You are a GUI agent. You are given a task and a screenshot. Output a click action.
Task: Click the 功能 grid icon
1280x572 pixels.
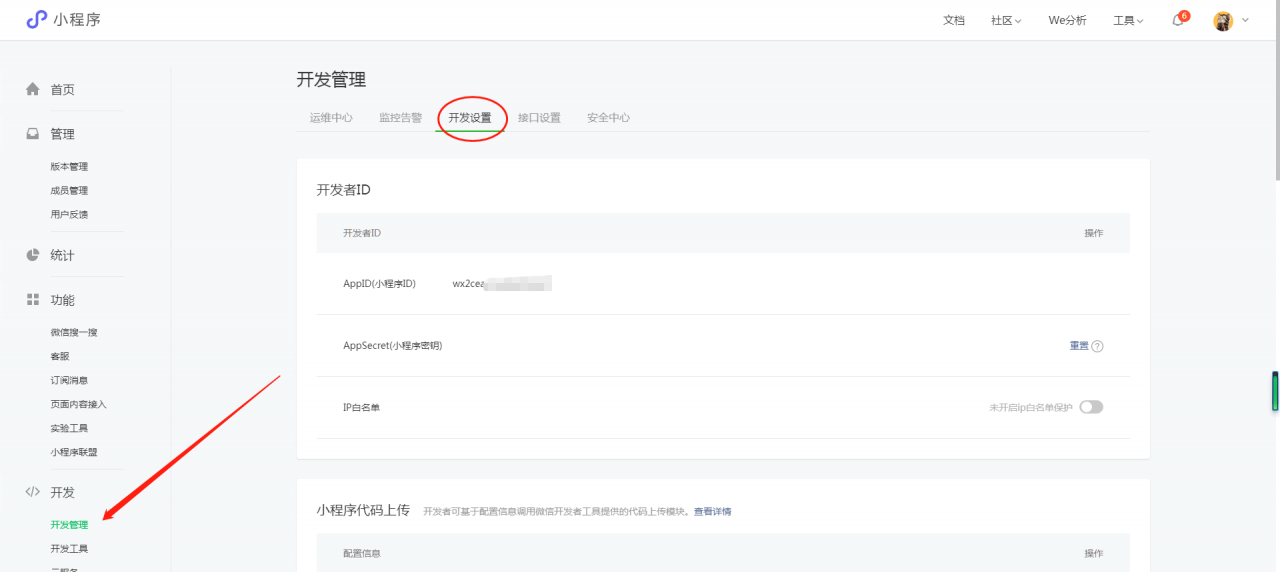pyautogui.click(x=33, y=300)
